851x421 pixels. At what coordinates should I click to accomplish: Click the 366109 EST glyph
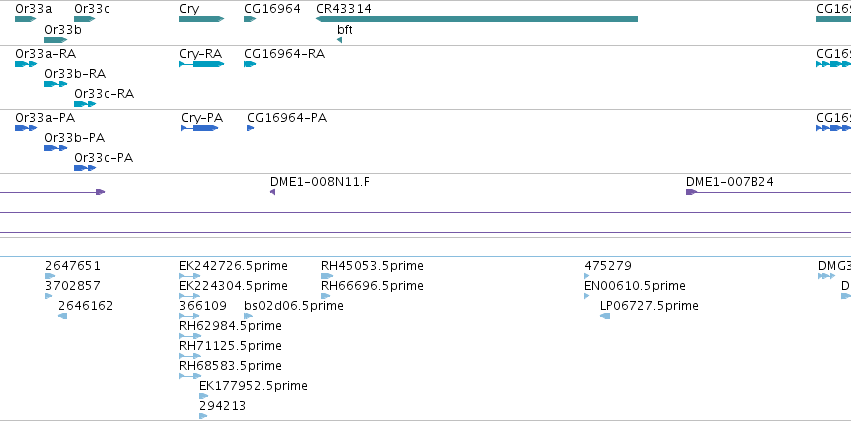(x=189, y=316)
